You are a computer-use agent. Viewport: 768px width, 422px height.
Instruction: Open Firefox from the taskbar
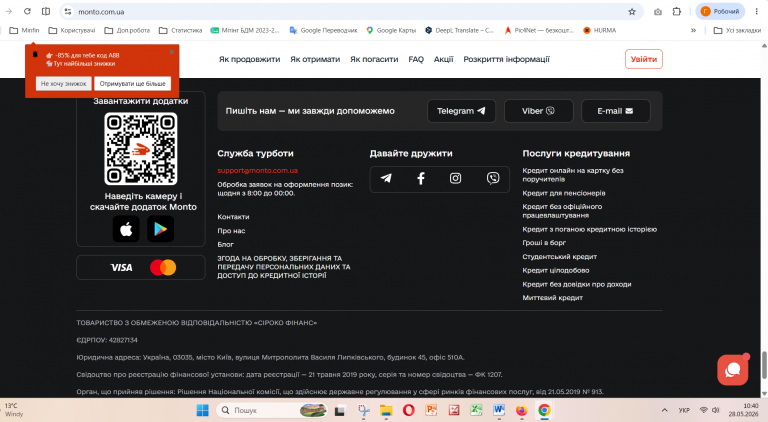pos(521,410)
